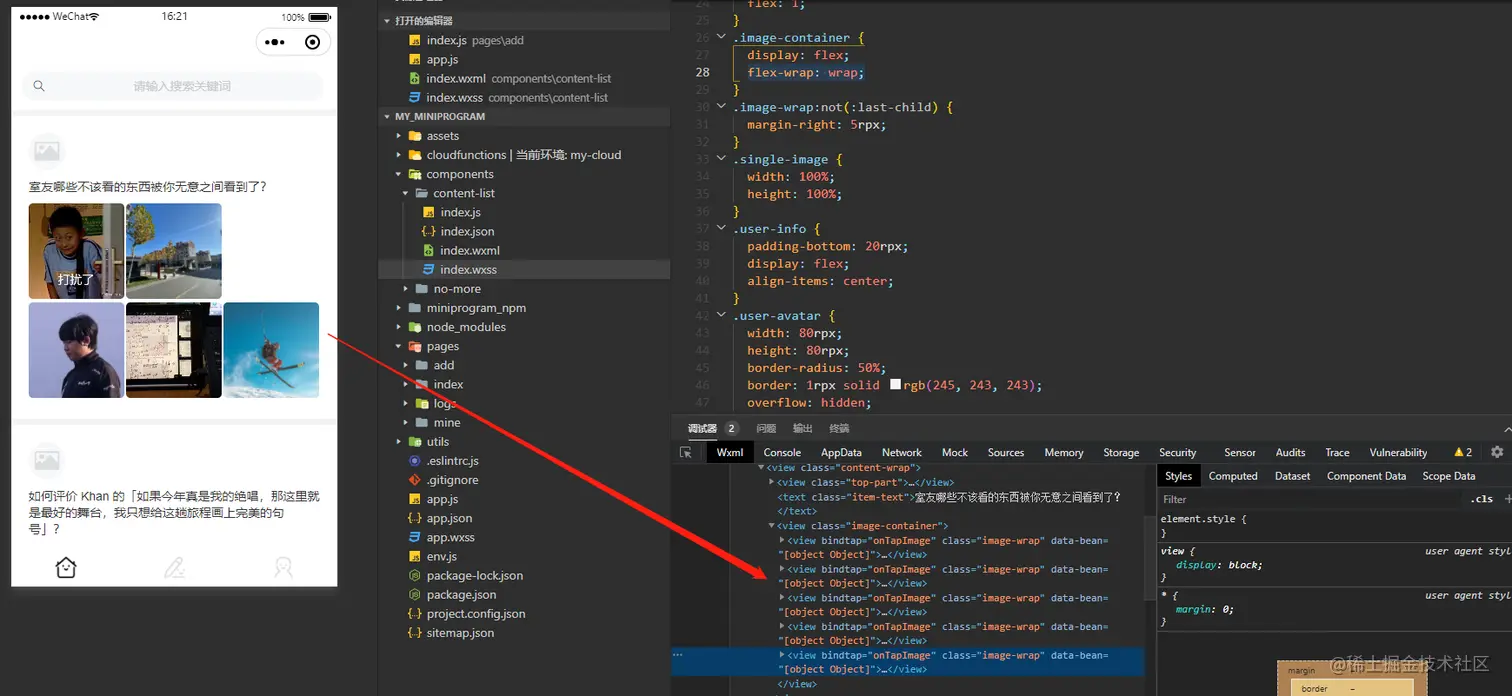Collapse the content-list folder

[406, 193]
